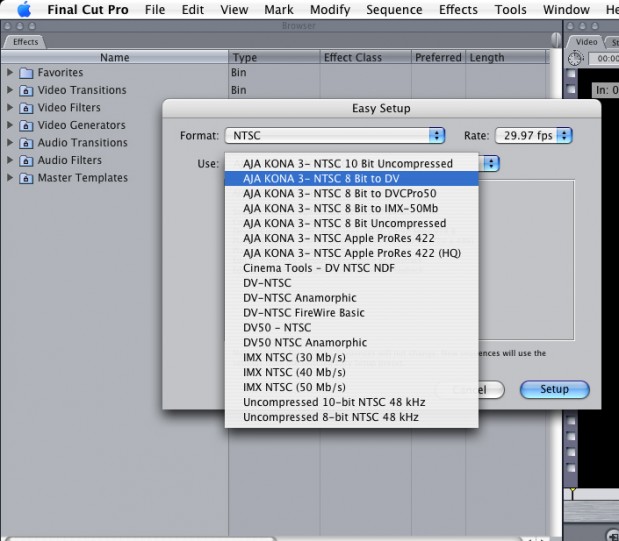Click the Setup button

tap(555, 389)
